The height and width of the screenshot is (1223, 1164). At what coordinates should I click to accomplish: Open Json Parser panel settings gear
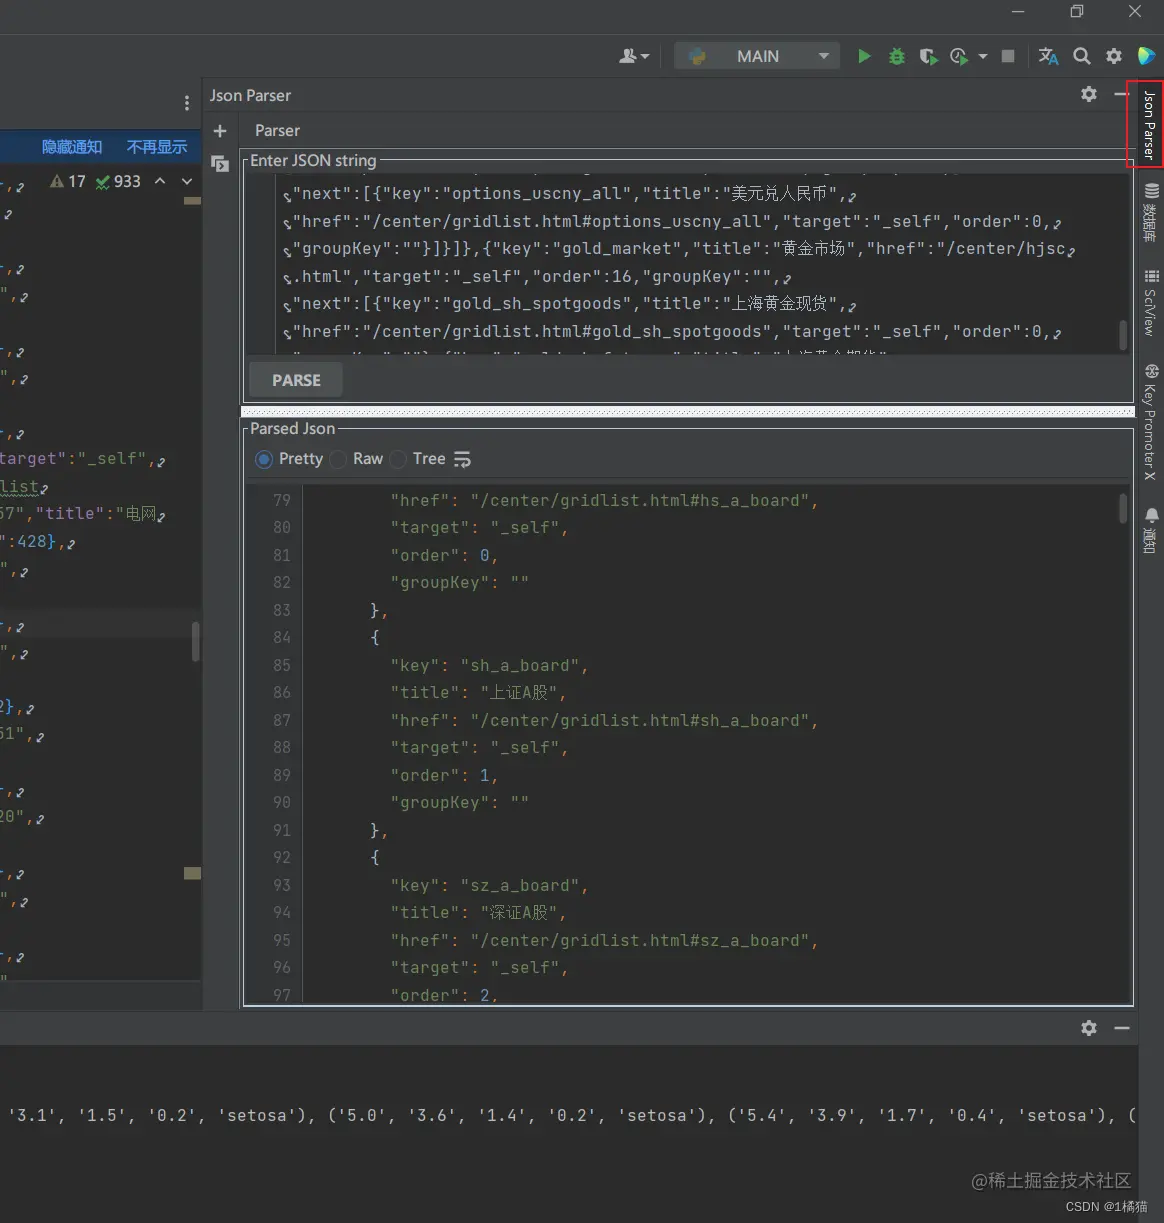pos(1089,94)
